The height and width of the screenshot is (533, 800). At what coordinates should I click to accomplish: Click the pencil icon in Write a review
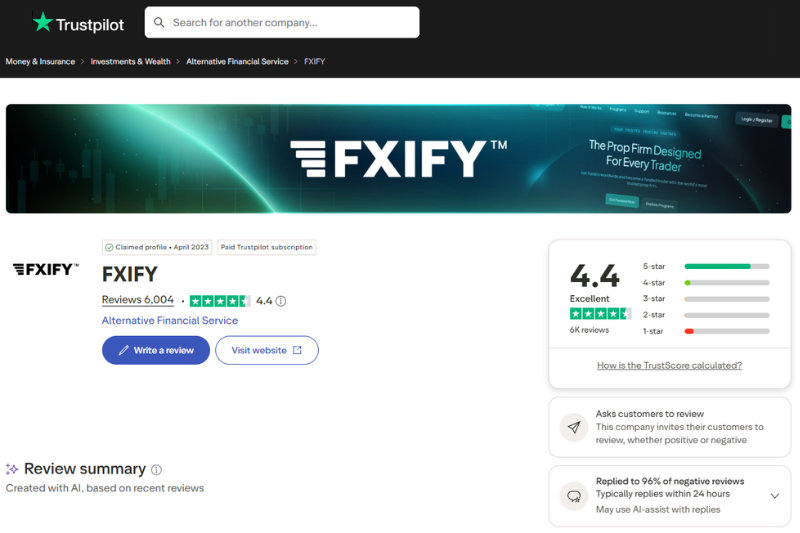(x=123, y=350)
